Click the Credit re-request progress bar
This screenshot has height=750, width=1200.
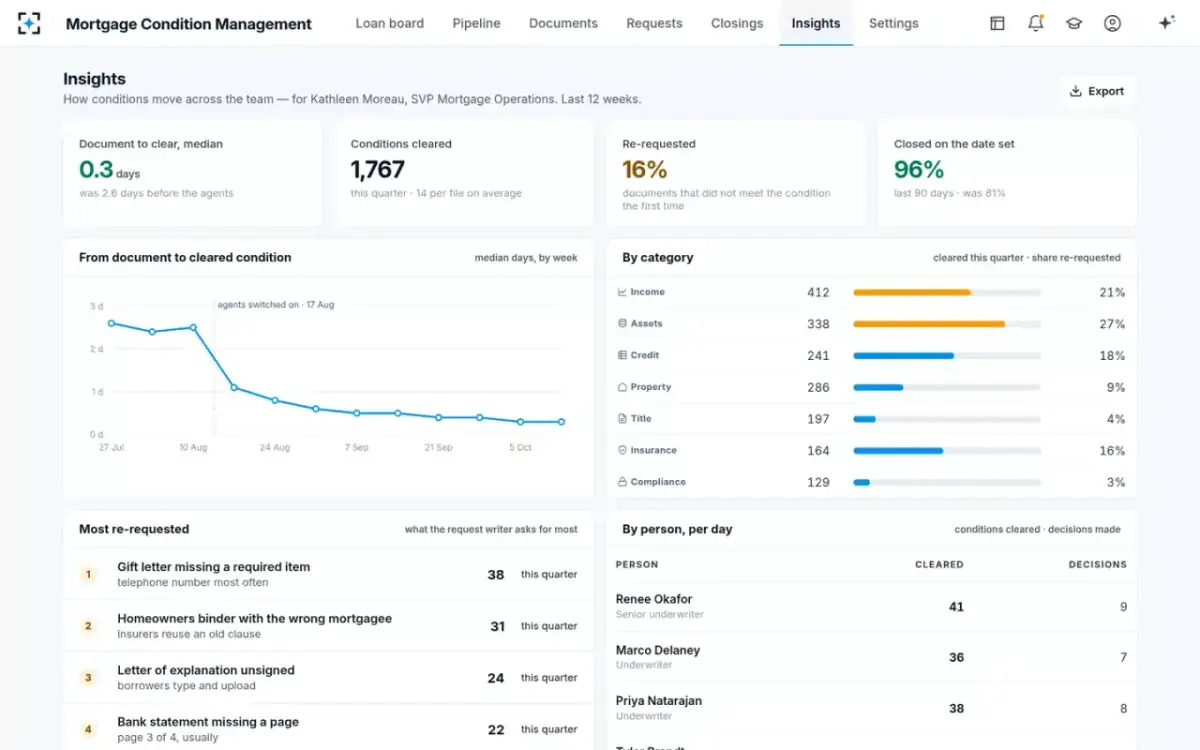click(947, 355)
